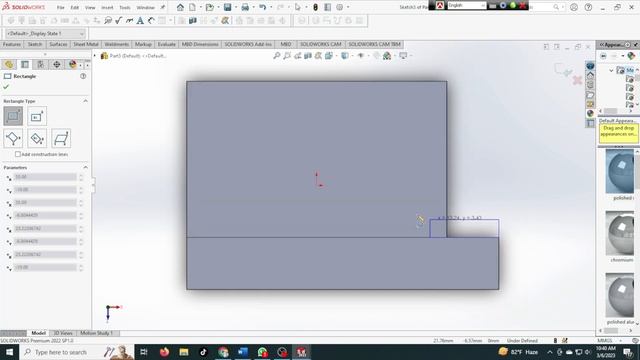Switch to the PropertyManager tab icon
The image size is (640, 360).
25,64
